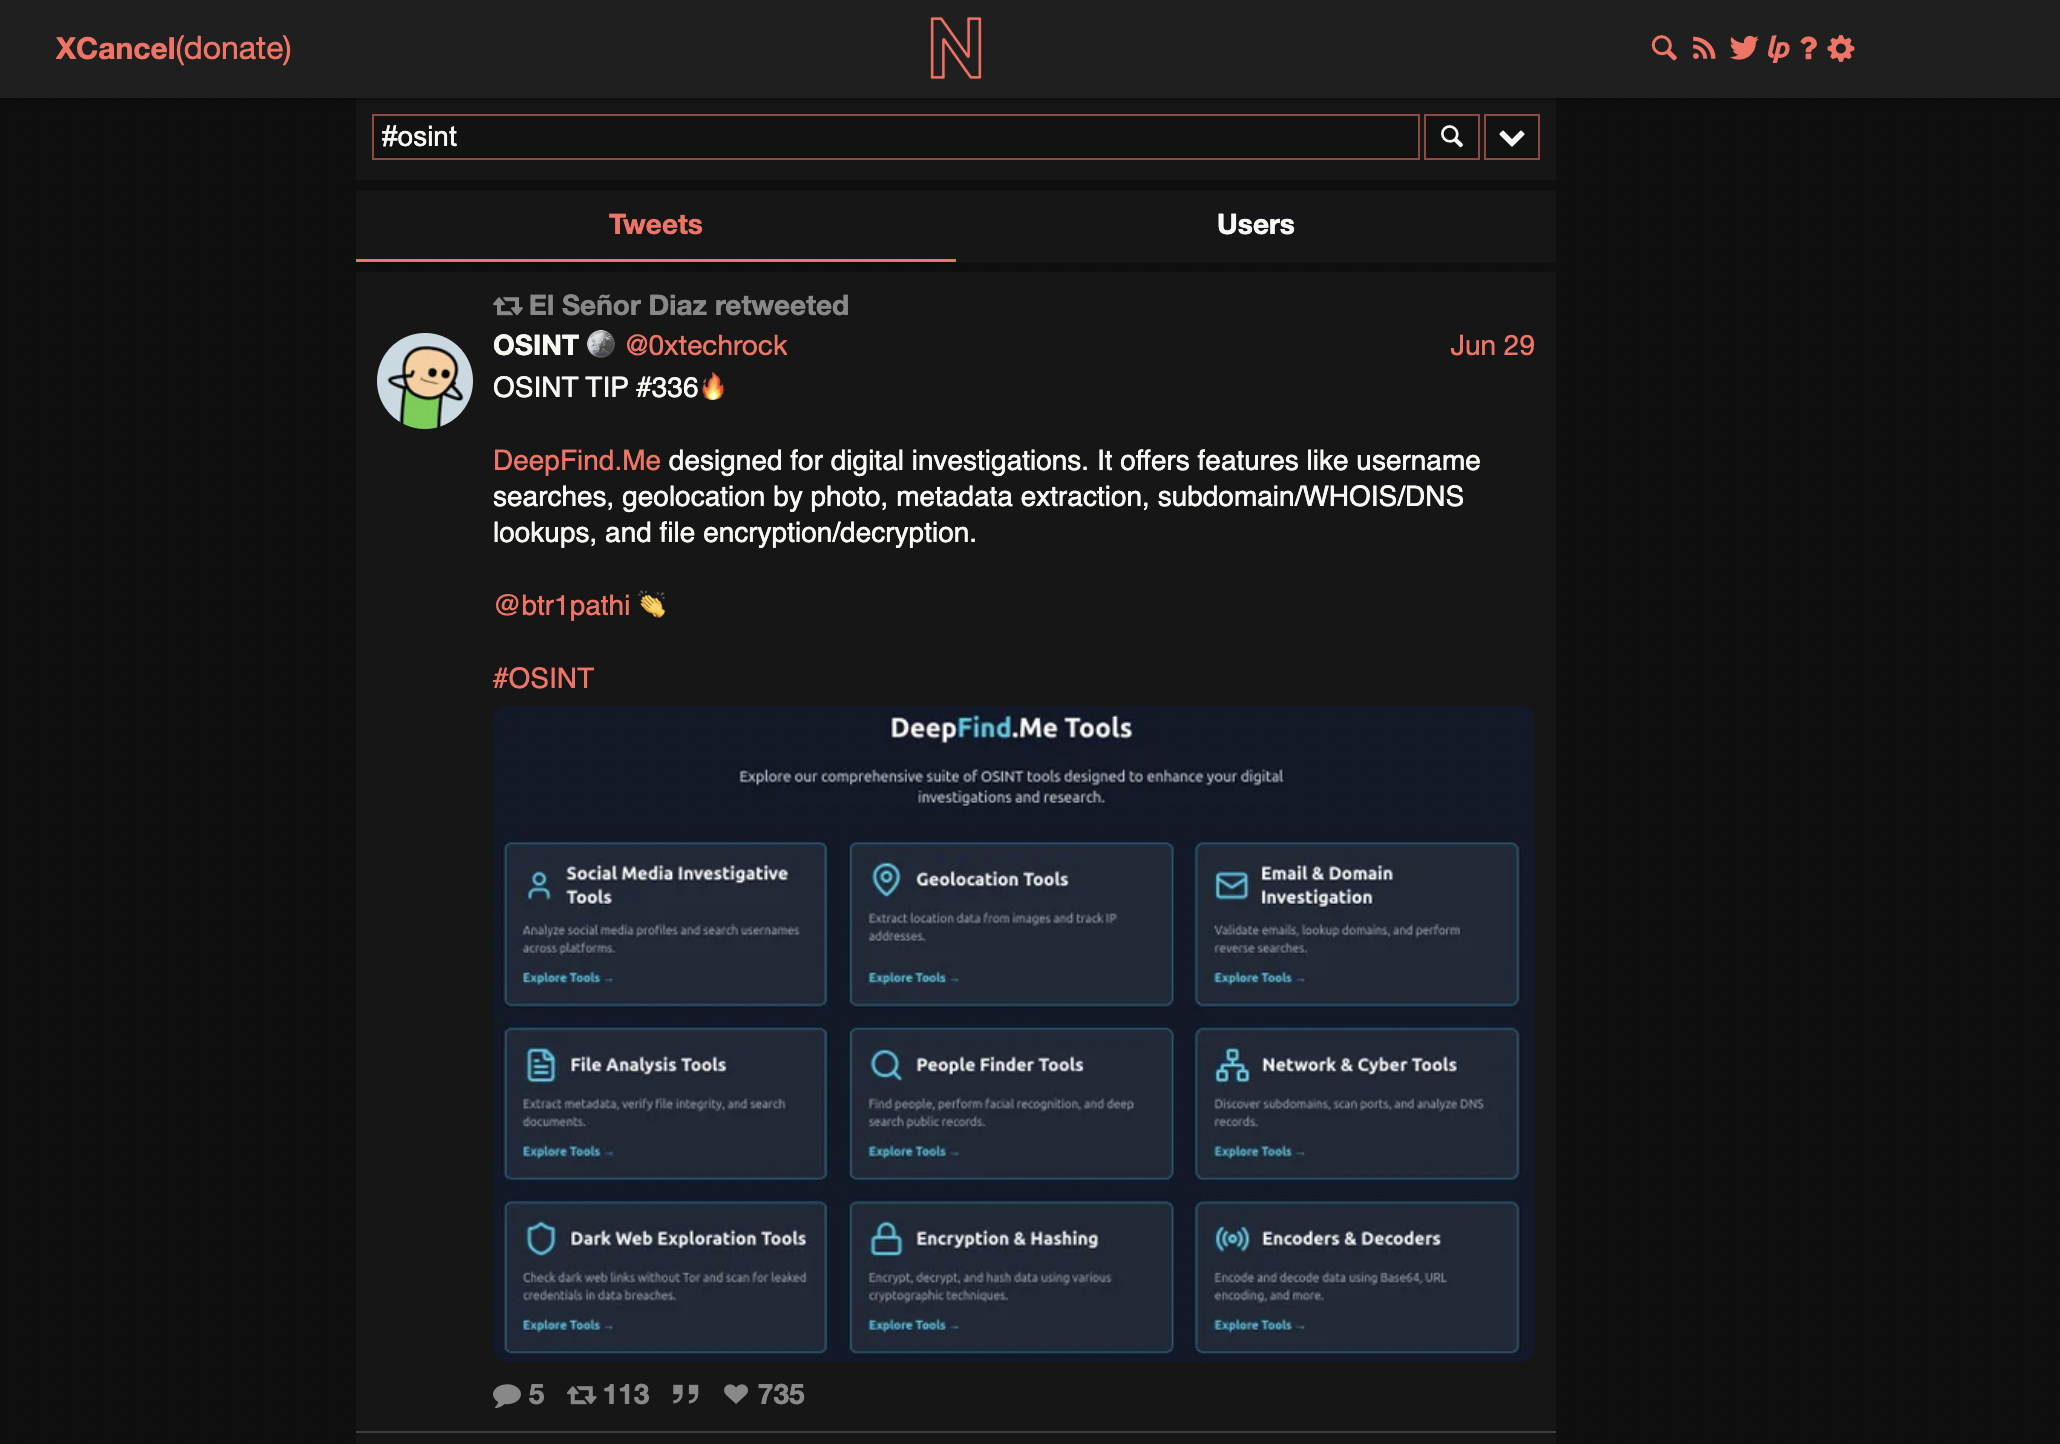Click the Email & Domain envelope icon
This screenshot has height=1444, width=2060.
[x=1232, y=885]
